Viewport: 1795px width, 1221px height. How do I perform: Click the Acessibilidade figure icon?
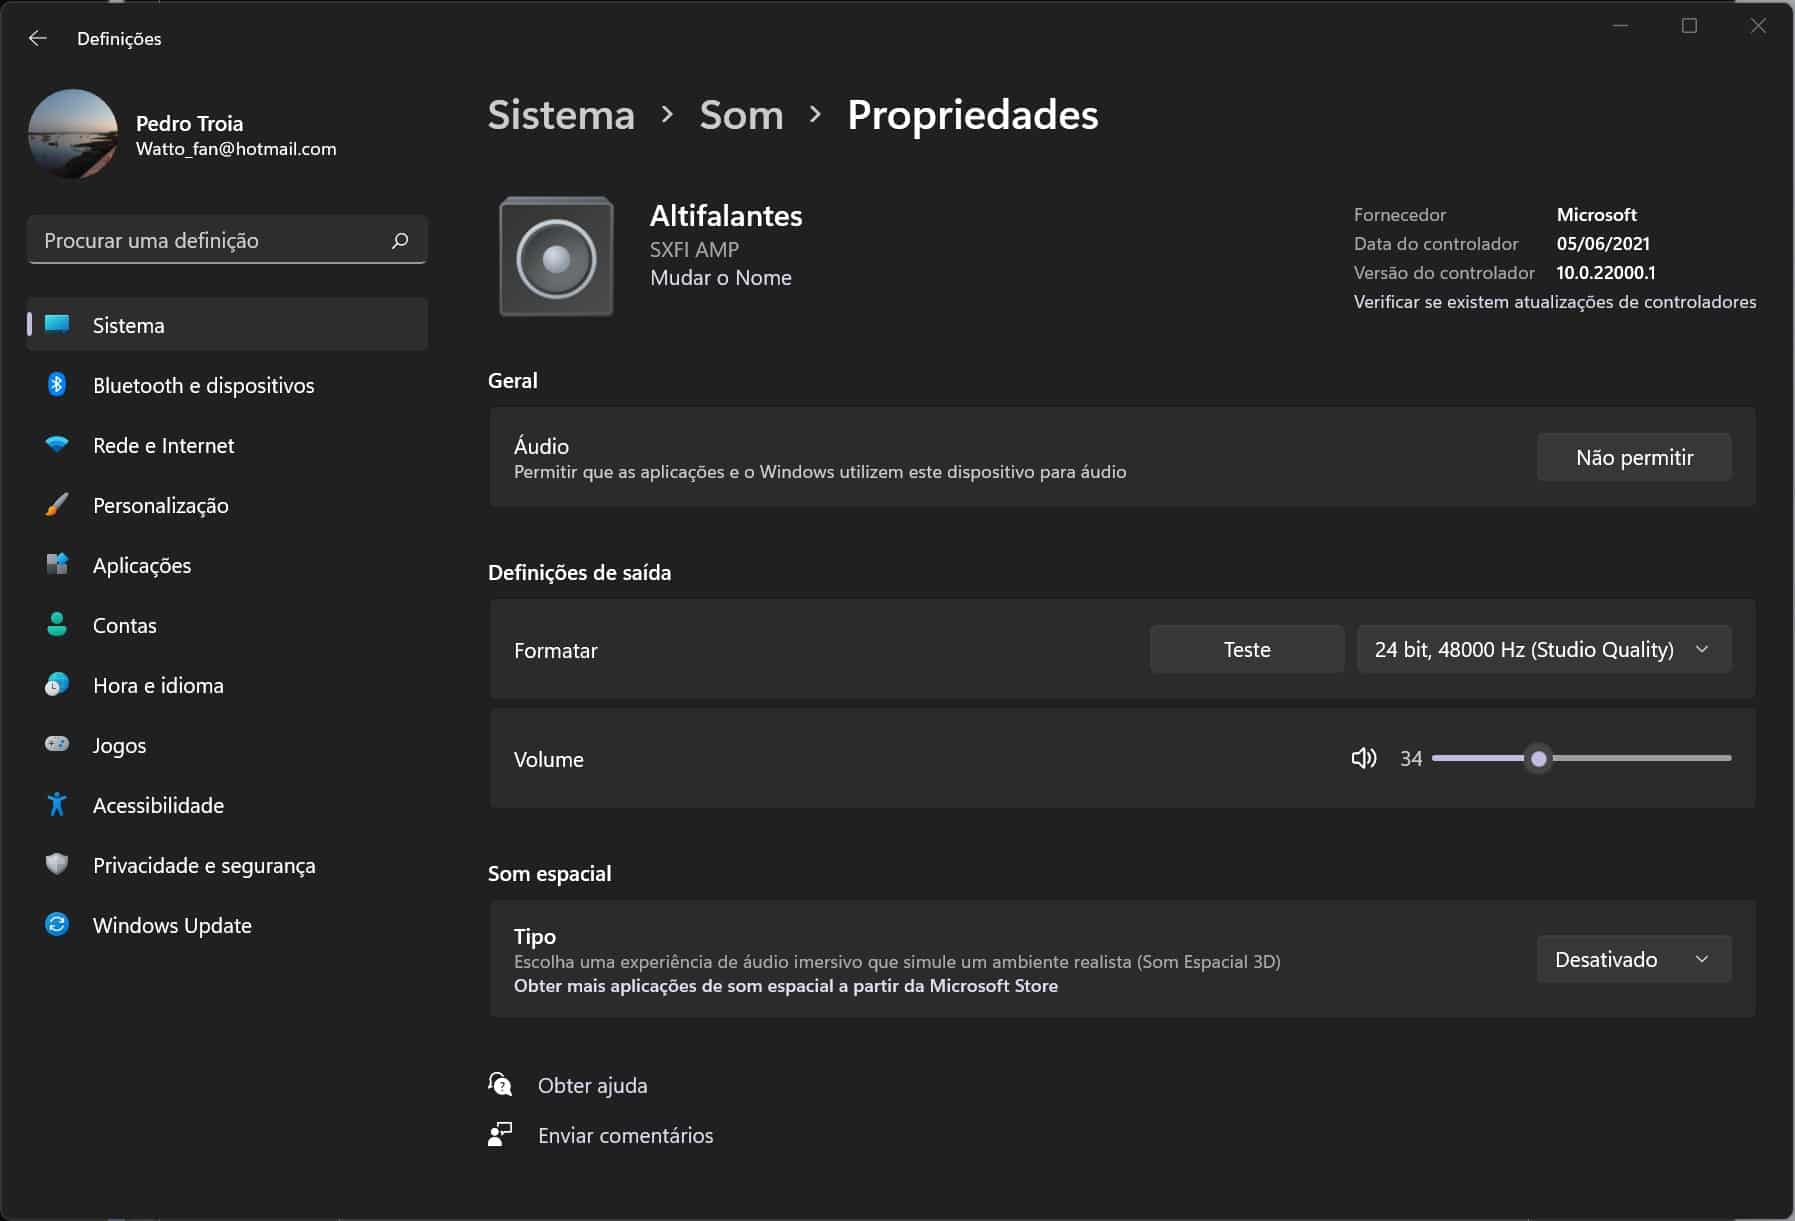(x=57, y=805)
